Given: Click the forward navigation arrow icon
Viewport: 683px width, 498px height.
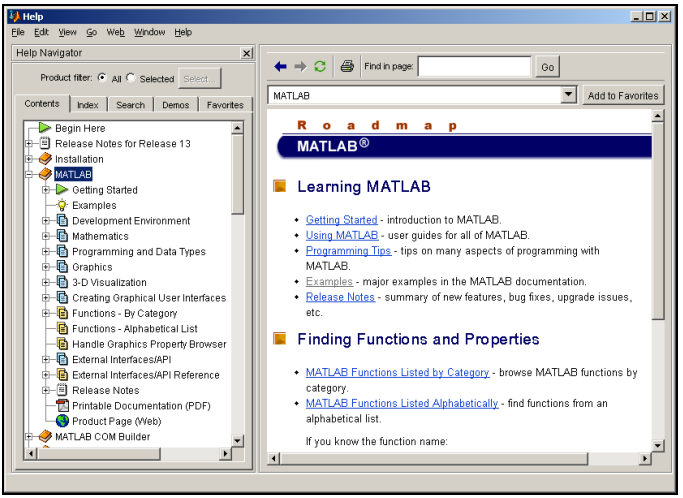Looking at the screenshot, I should click(300, 67).
